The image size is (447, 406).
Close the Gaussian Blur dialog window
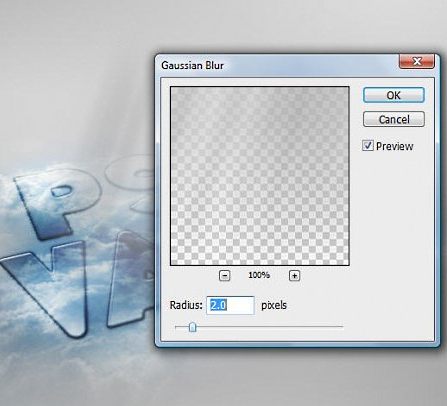(x=417, y=62)
